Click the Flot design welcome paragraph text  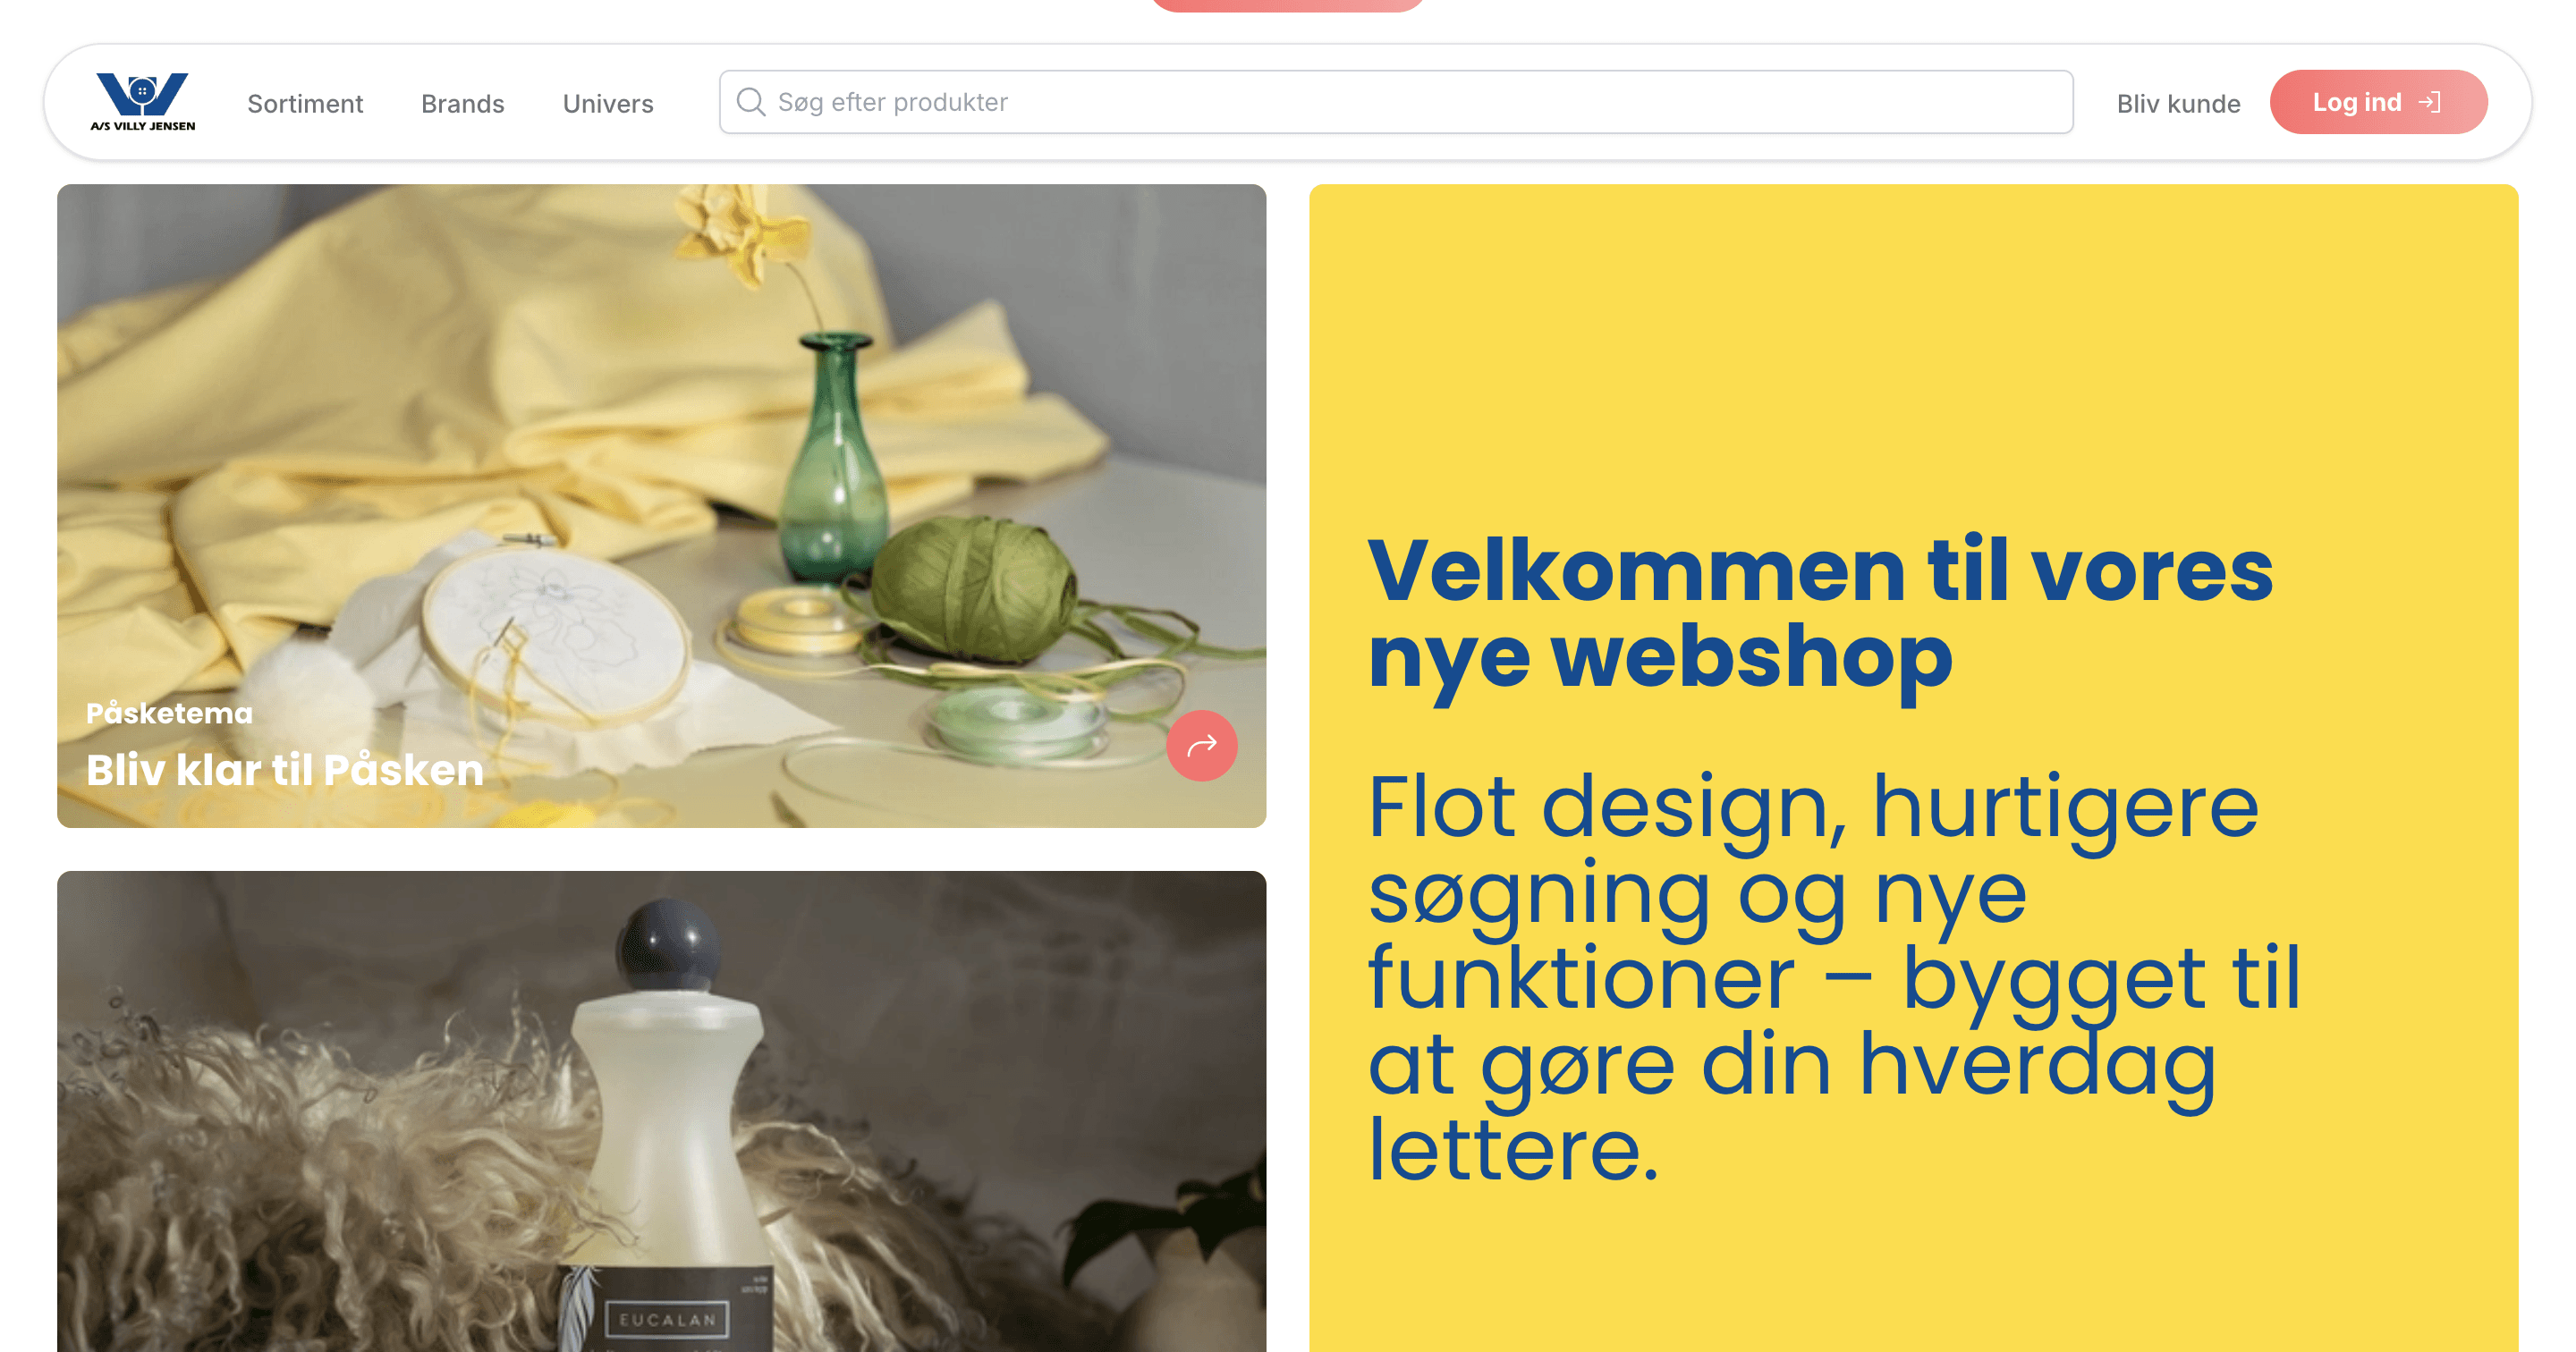(1833, 977)
